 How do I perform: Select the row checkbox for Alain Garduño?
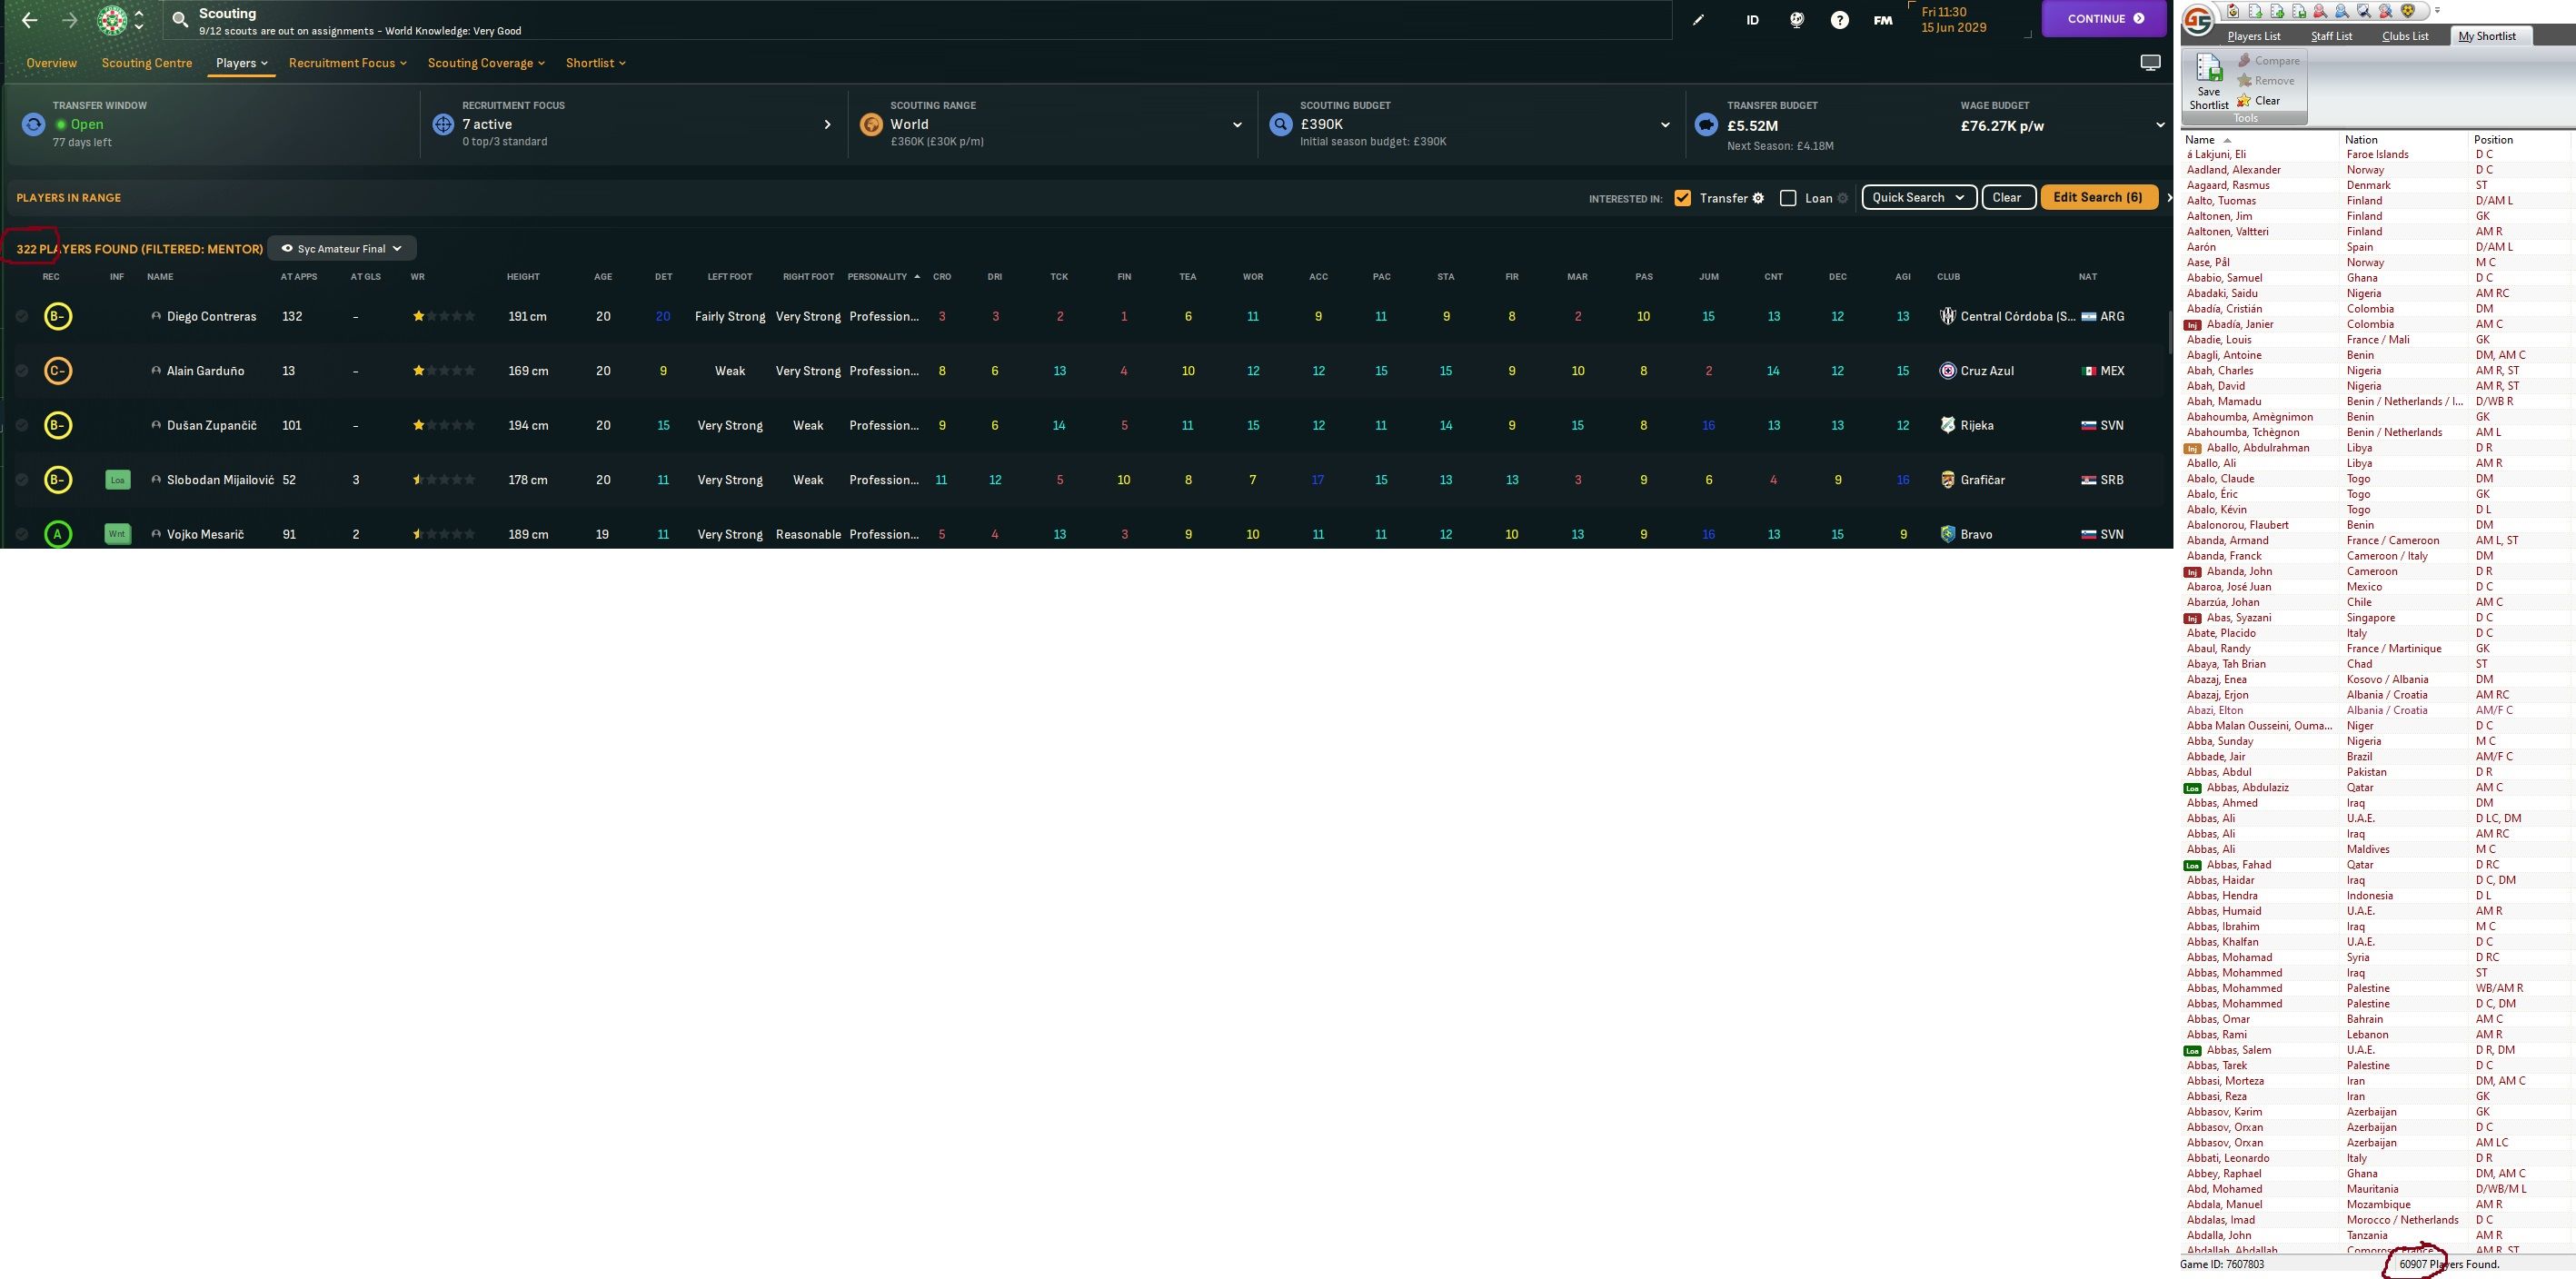pos(21,371)
